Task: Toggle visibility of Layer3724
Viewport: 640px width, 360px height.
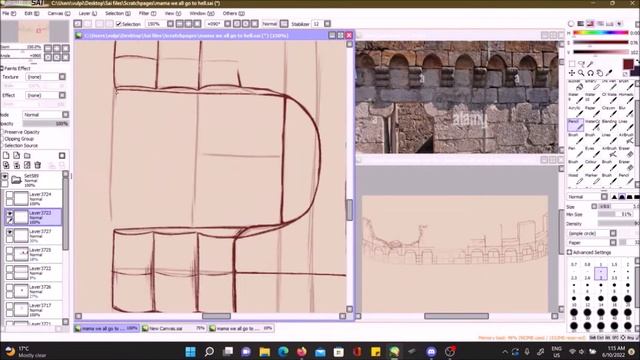Action: coord(9,195)
